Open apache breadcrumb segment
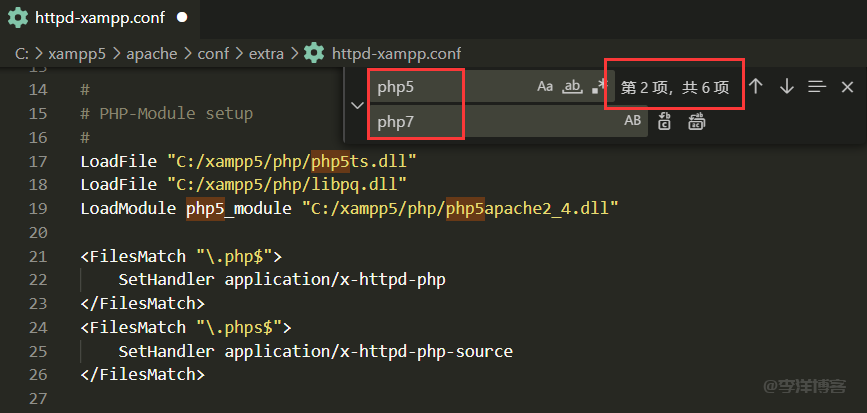 (150, 53)
